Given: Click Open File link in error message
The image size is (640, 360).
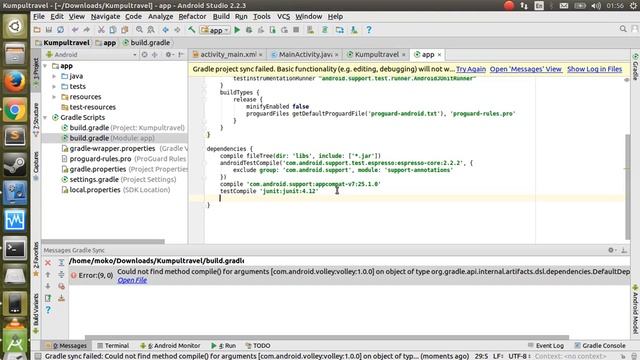Looking at the screenshot, I should pyautogui.click(x=132, y=280).
